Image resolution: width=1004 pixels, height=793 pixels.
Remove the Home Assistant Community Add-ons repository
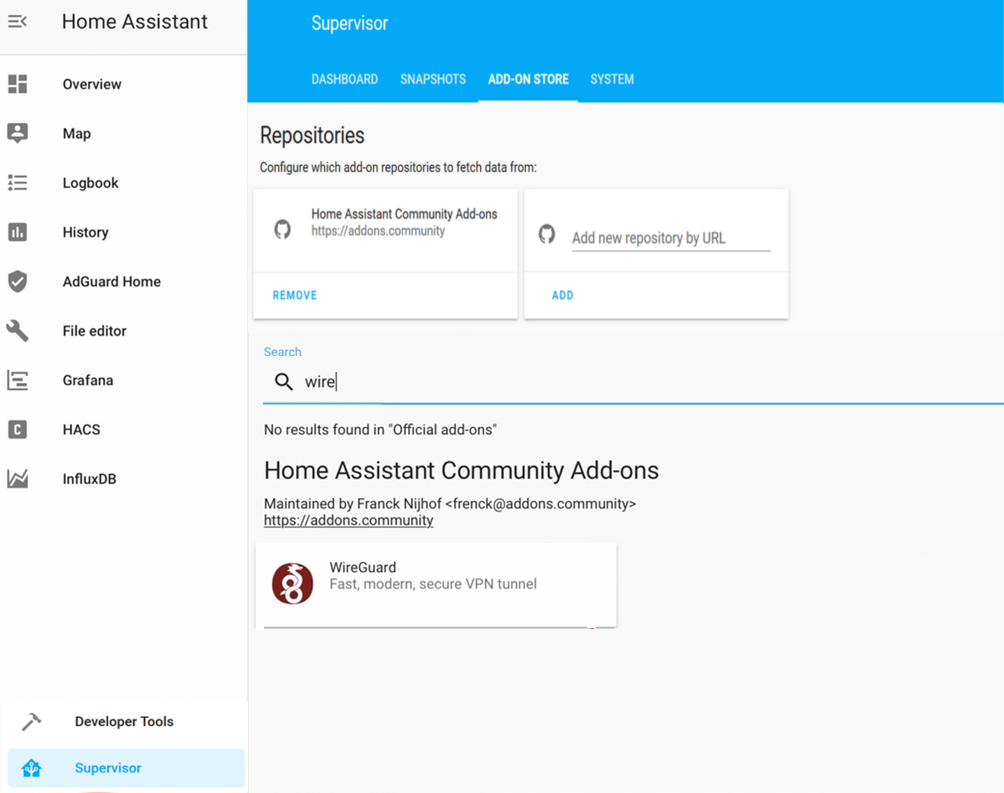(295, 295)
